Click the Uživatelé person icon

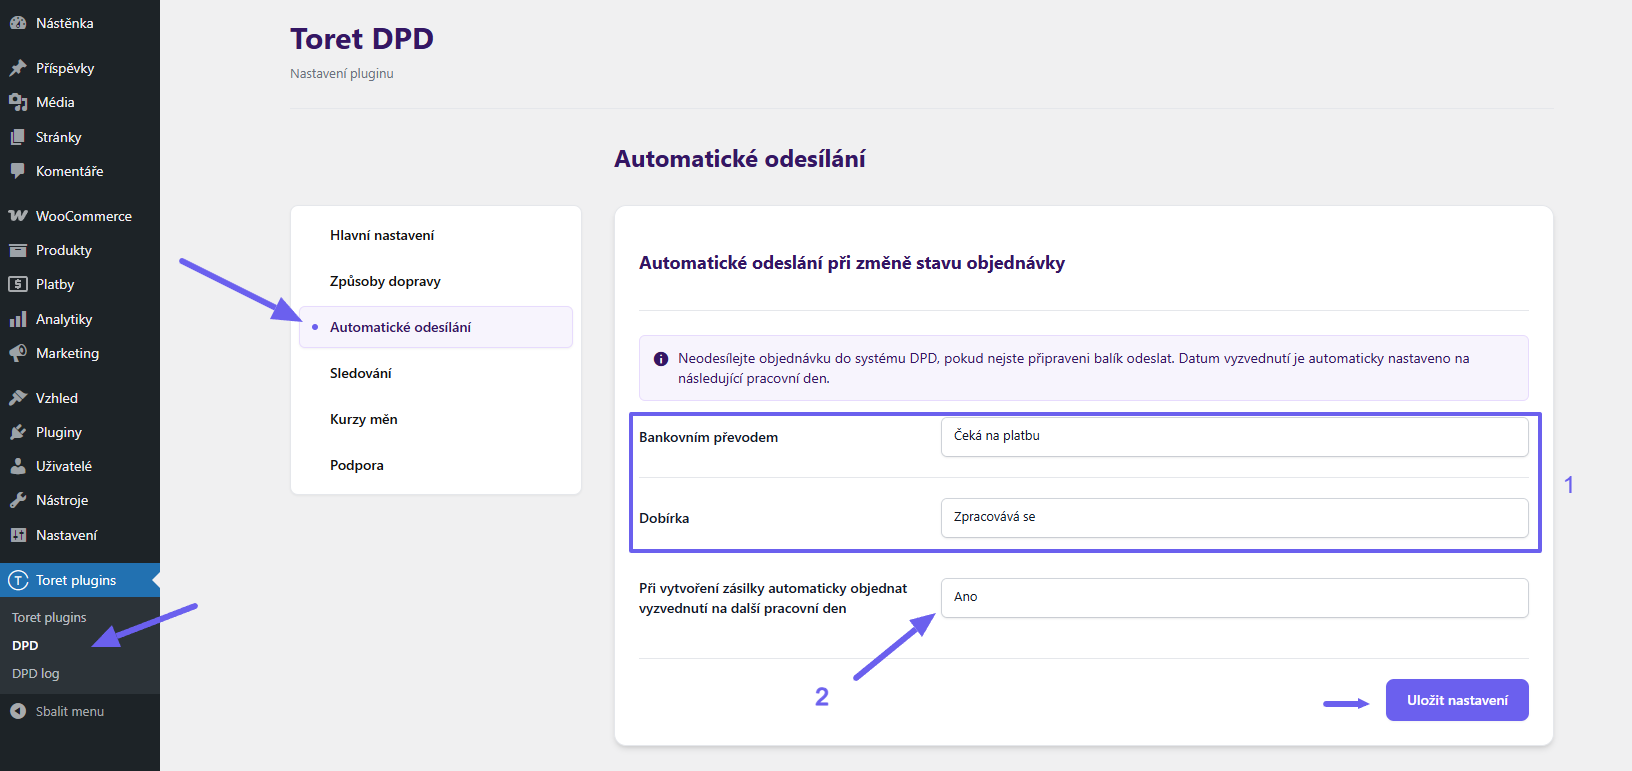click(x=18, y=466)
